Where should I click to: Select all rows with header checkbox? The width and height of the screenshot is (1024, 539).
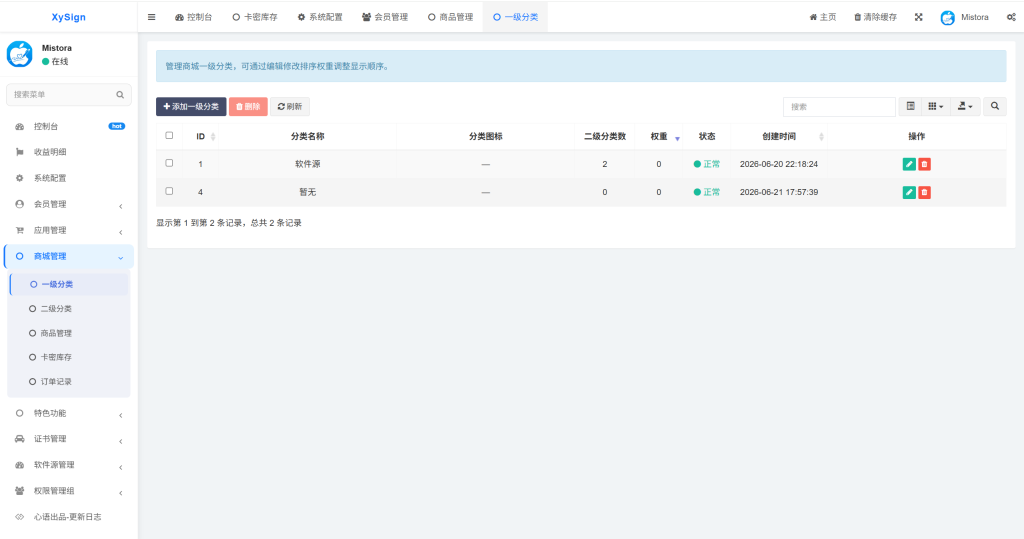[x=169, y=135]
